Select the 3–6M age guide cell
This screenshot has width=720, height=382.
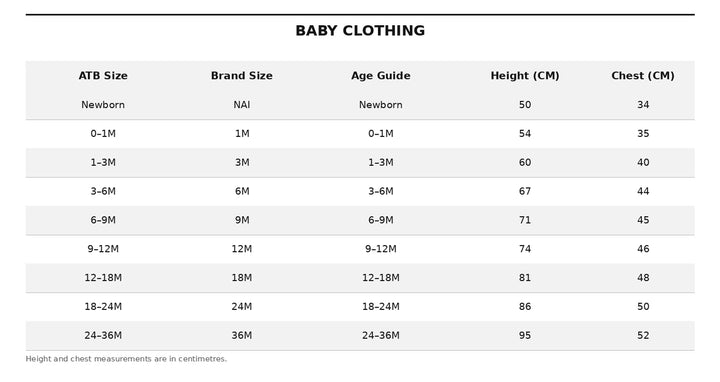pos(381,191)
